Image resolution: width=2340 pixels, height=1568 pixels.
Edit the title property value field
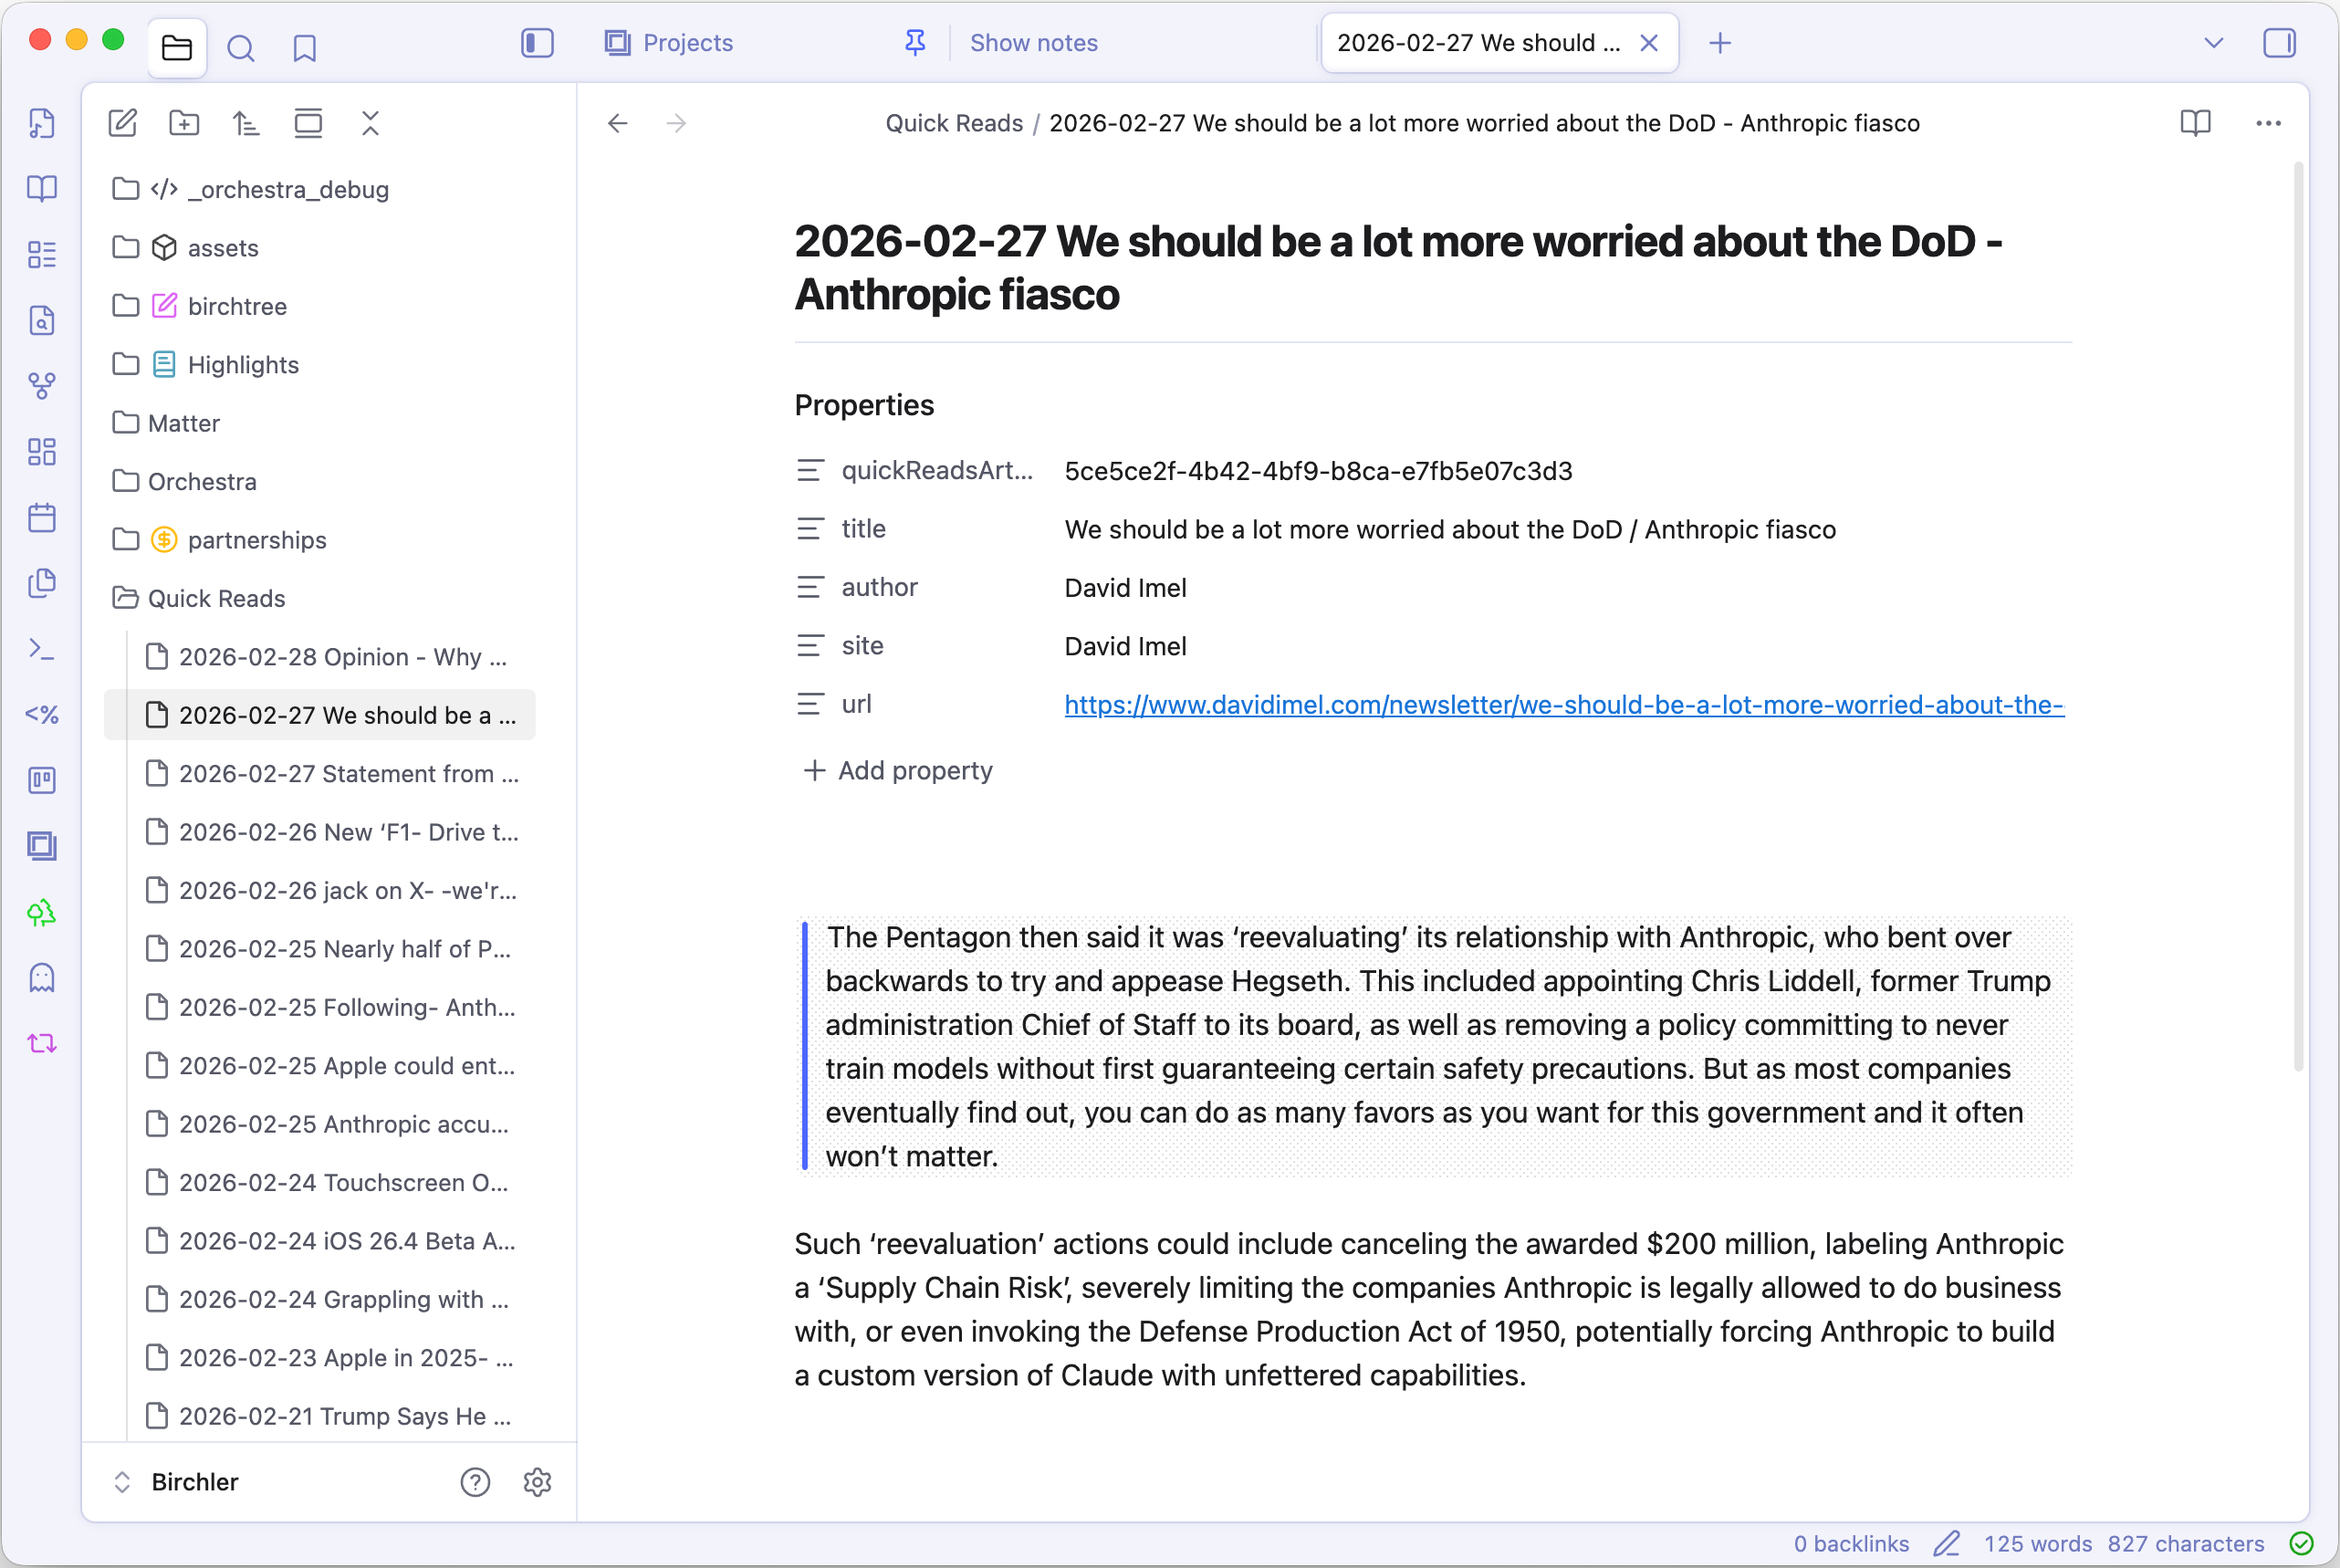pyautogui.click(x=1567, y=530)
